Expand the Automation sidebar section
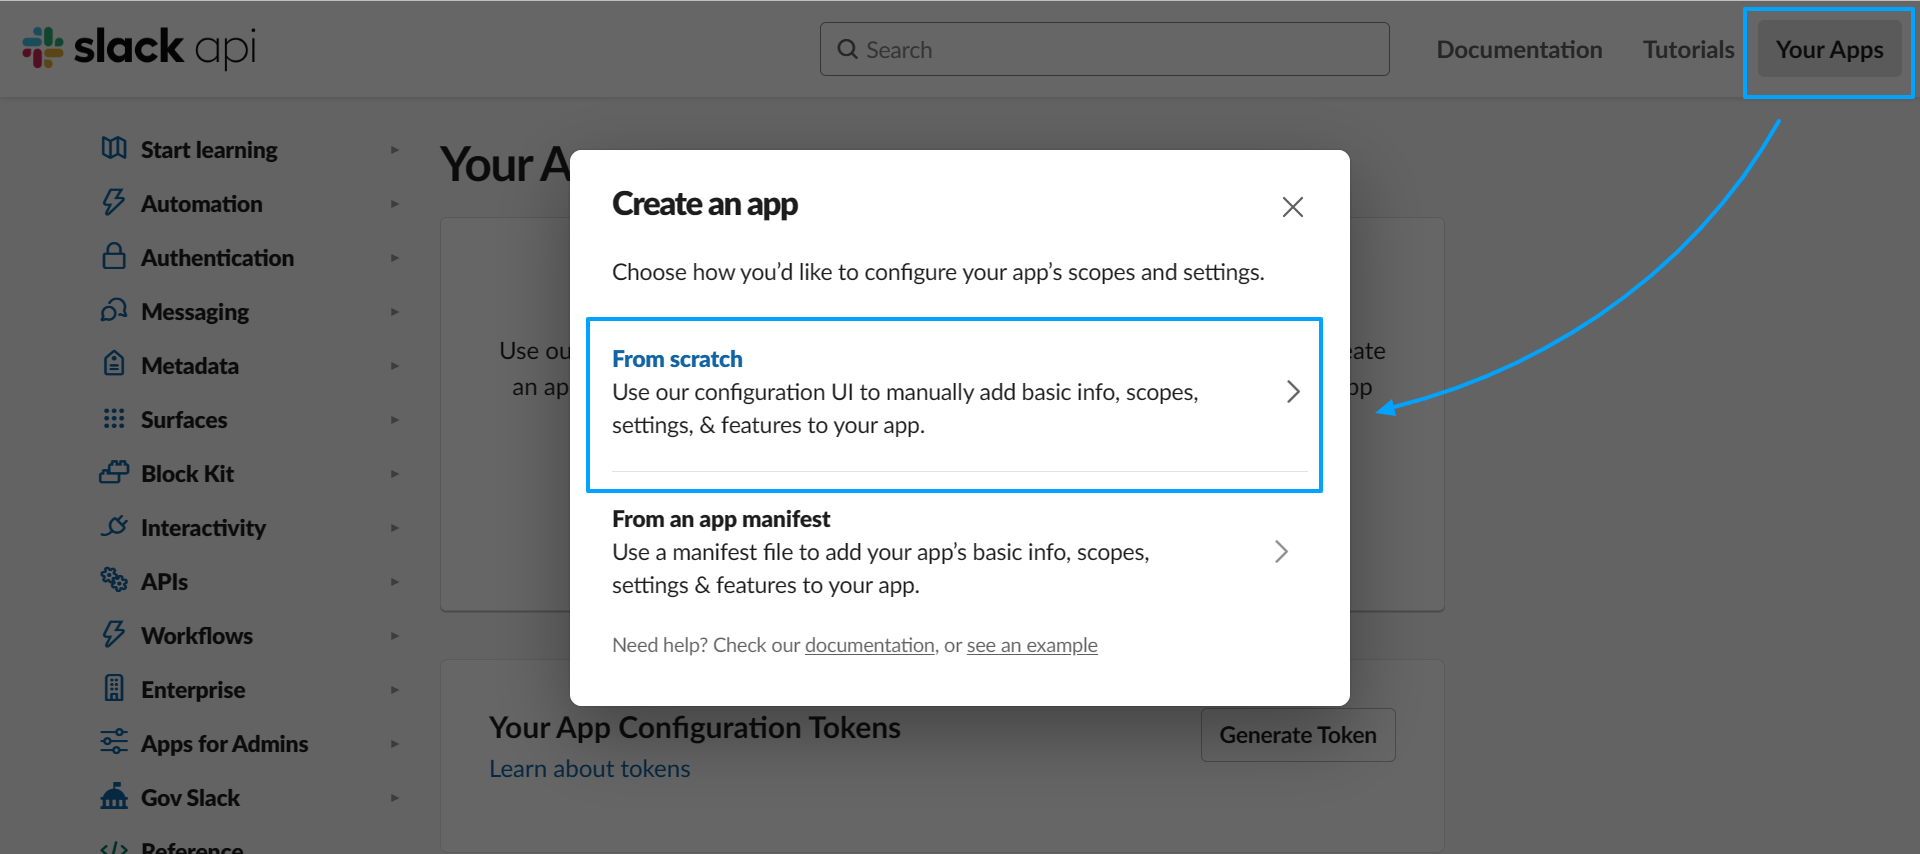1920x854 pixels. pos(395,204)
